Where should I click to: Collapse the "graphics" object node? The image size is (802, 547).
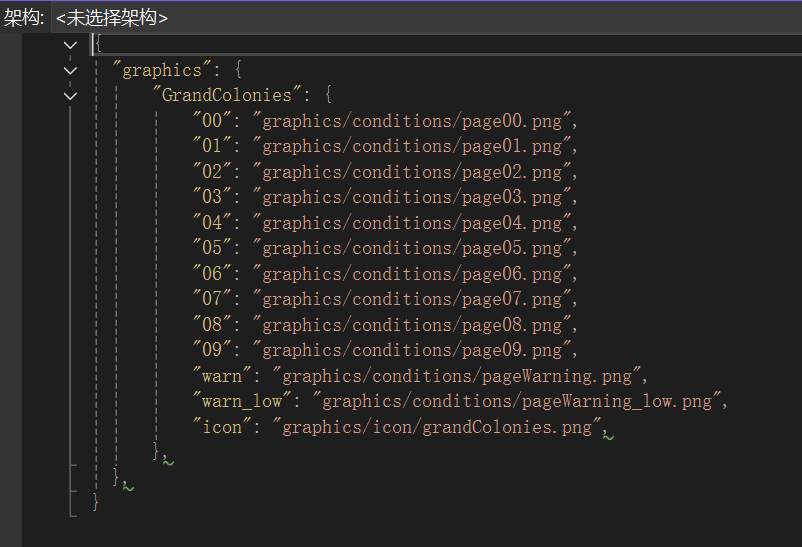pos(69,71)
